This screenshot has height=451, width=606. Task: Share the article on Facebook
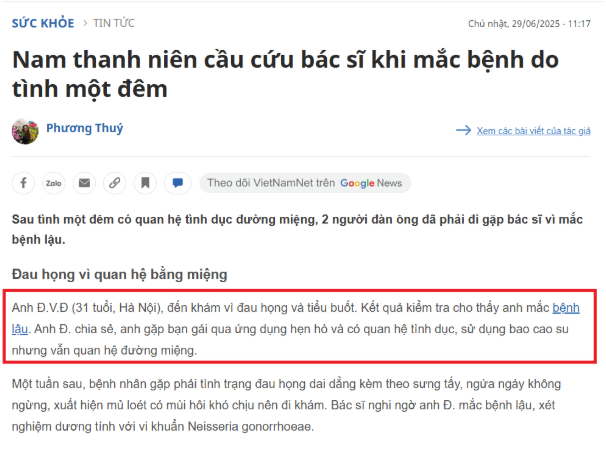(x=23, y=183)
